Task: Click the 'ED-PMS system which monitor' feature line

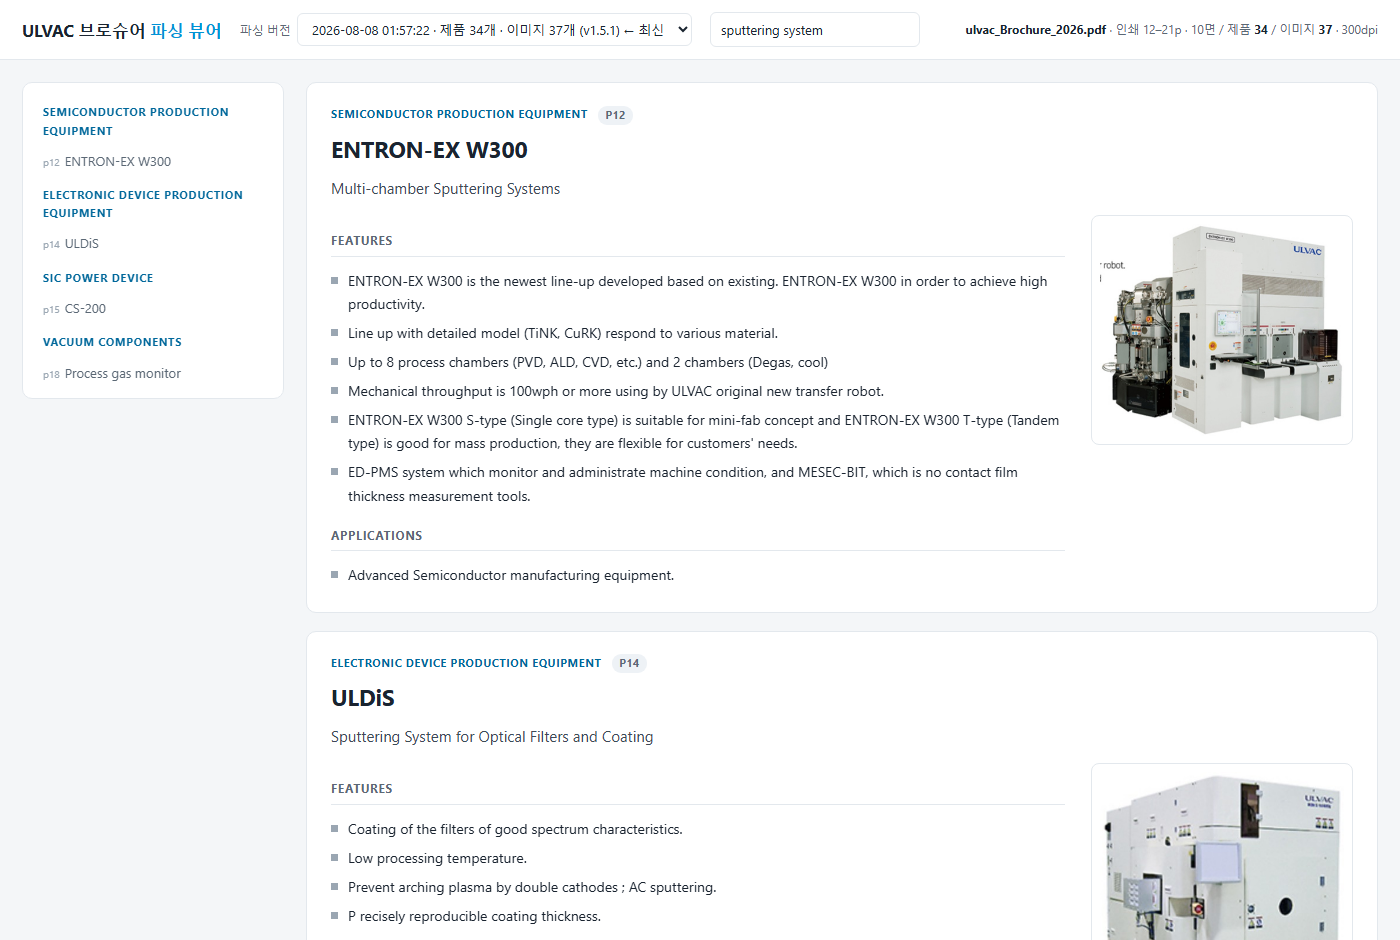Action: click(683, 484)
